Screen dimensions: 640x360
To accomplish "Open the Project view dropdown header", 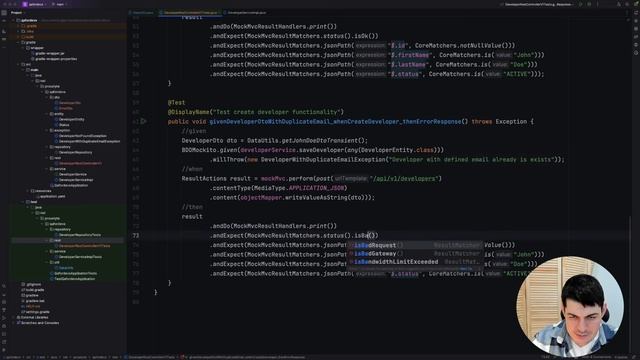I will click(18, 13).
